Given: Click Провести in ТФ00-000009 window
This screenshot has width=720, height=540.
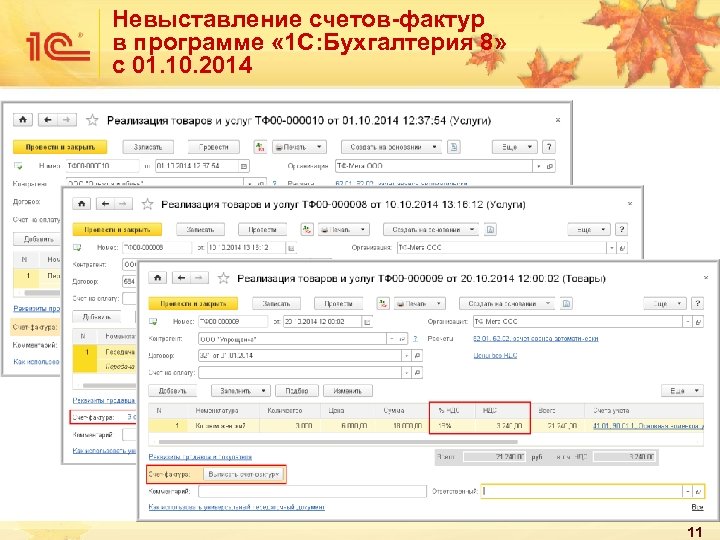Looking at the screenshot, I should click(338, 304).
